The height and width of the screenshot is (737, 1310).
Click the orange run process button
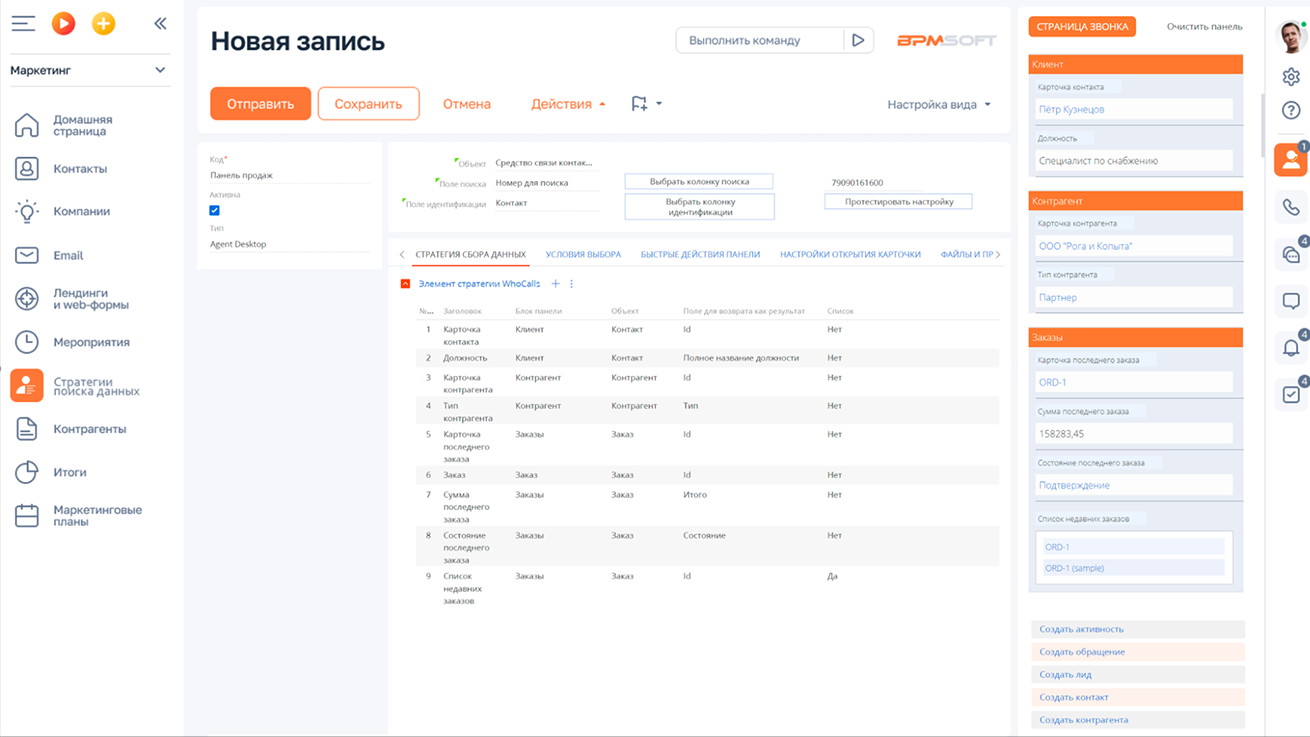point(63,22)
